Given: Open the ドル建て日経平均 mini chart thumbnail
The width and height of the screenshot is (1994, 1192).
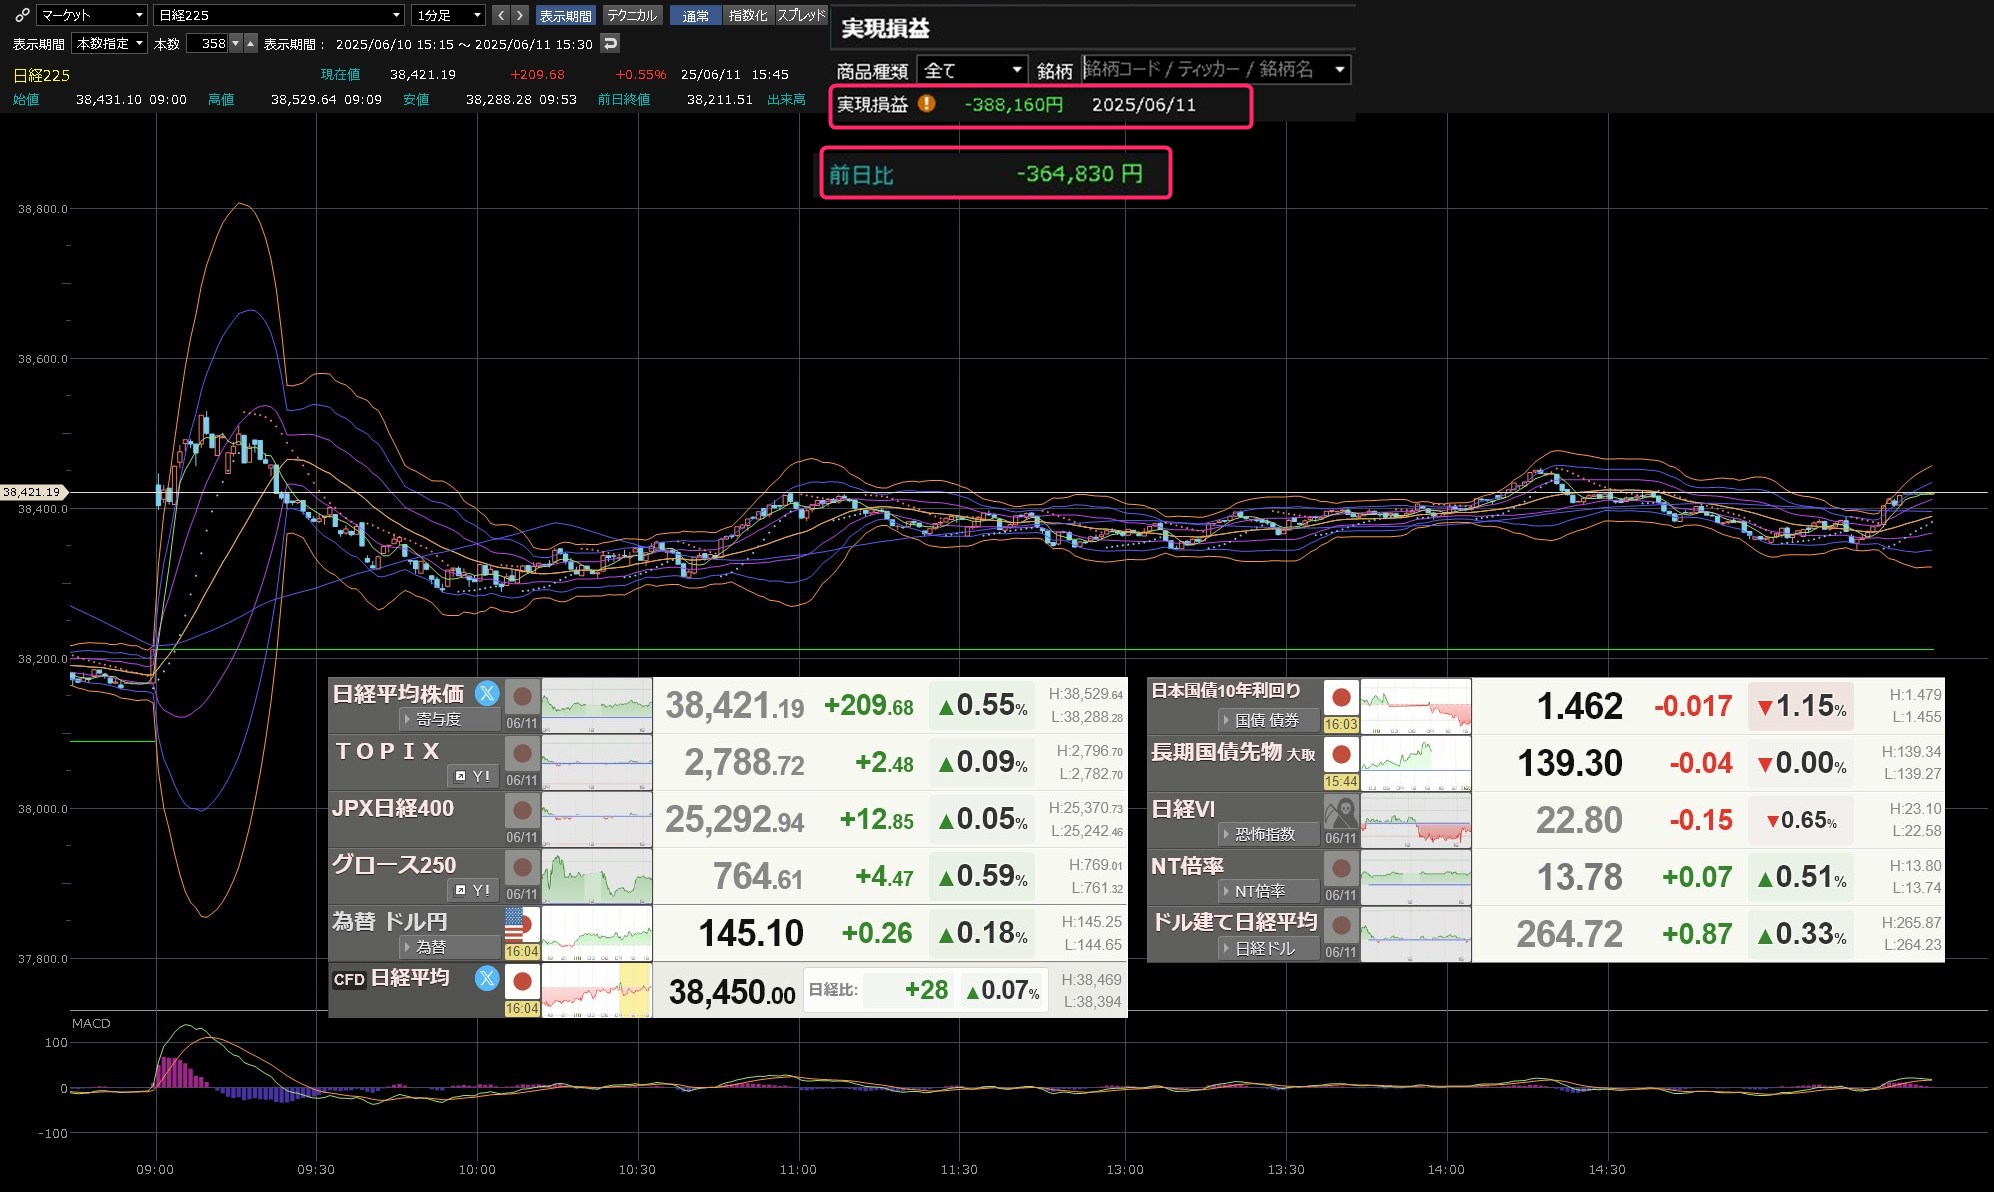Looking at the screenshot, I should 1416,934.
